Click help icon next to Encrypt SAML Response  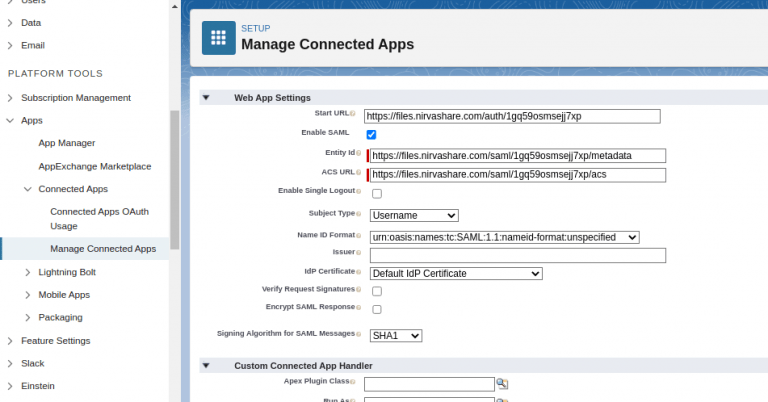click(359, 307)
